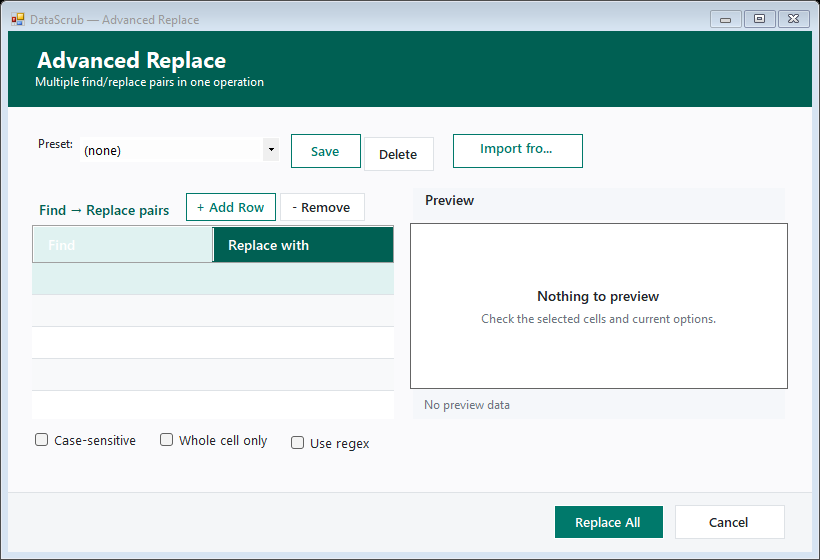The width and height of the screenshot is (820, 560).
Task: Open the Preset dropdown arrow
Action: 271,150
